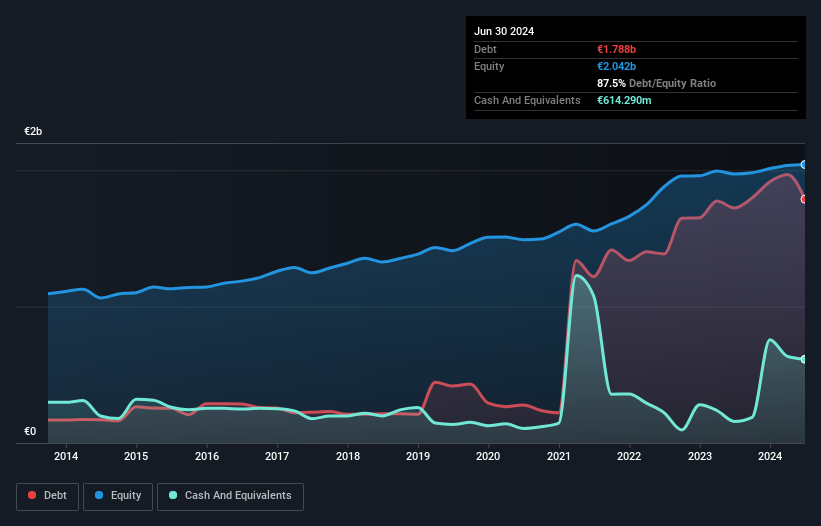This screenshot has width=821, height=526.
Task: Toggle the Cash And Equivalents legend button
Action: (x=230, y=496)
